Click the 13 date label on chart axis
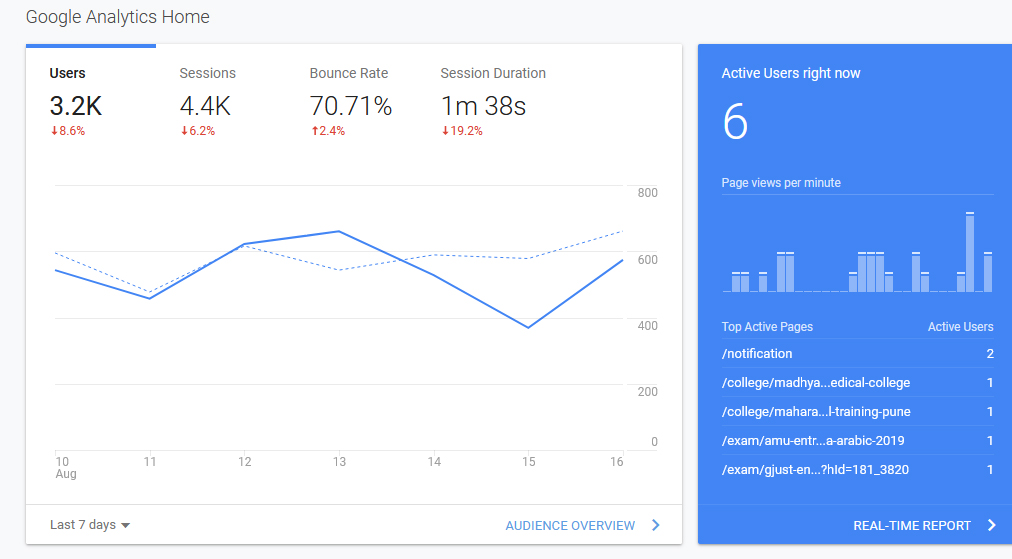The height and width of the screenshot is (559, 1012). pyautogui.click(x=339, y=462)
